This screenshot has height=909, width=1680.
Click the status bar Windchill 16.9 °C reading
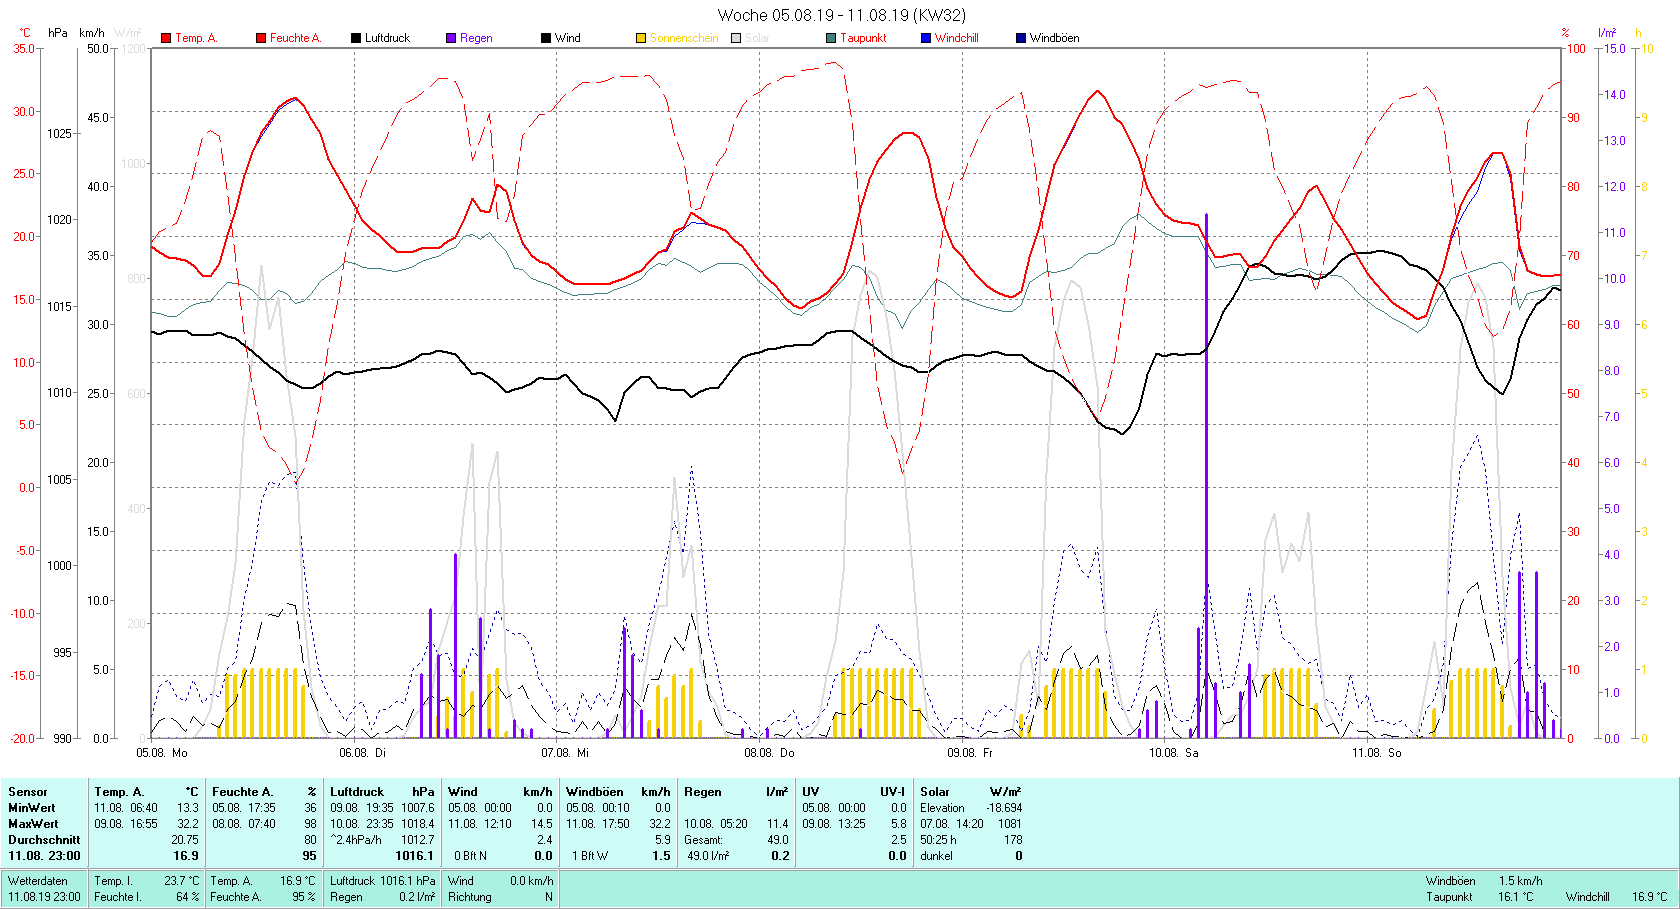[x=1617, y=897]
